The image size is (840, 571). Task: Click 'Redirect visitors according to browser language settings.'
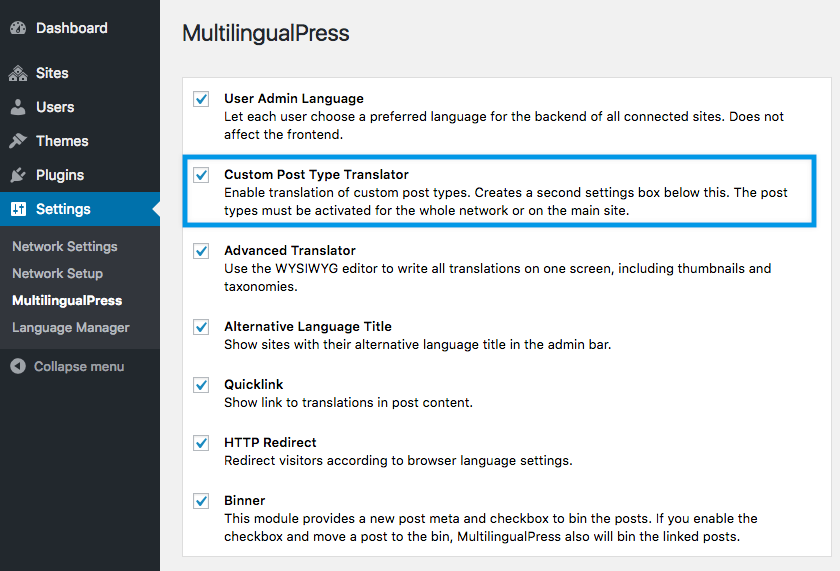[398, 461]
